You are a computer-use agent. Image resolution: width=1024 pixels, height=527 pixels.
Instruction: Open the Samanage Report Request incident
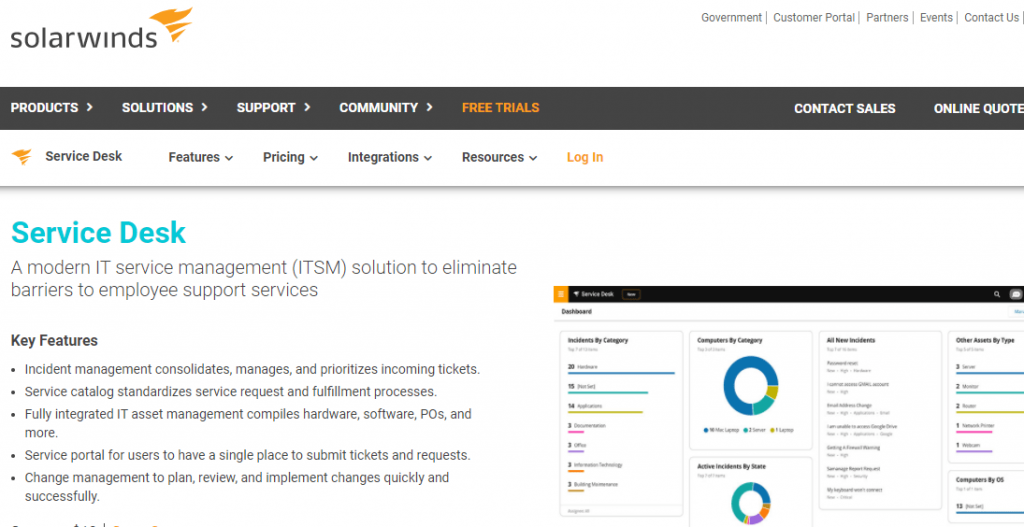click(854, 471)
